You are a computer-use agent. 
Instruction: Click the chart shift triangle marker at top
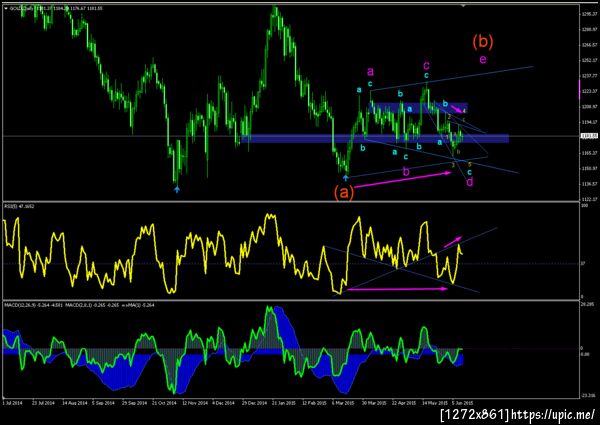click(463, 6)
